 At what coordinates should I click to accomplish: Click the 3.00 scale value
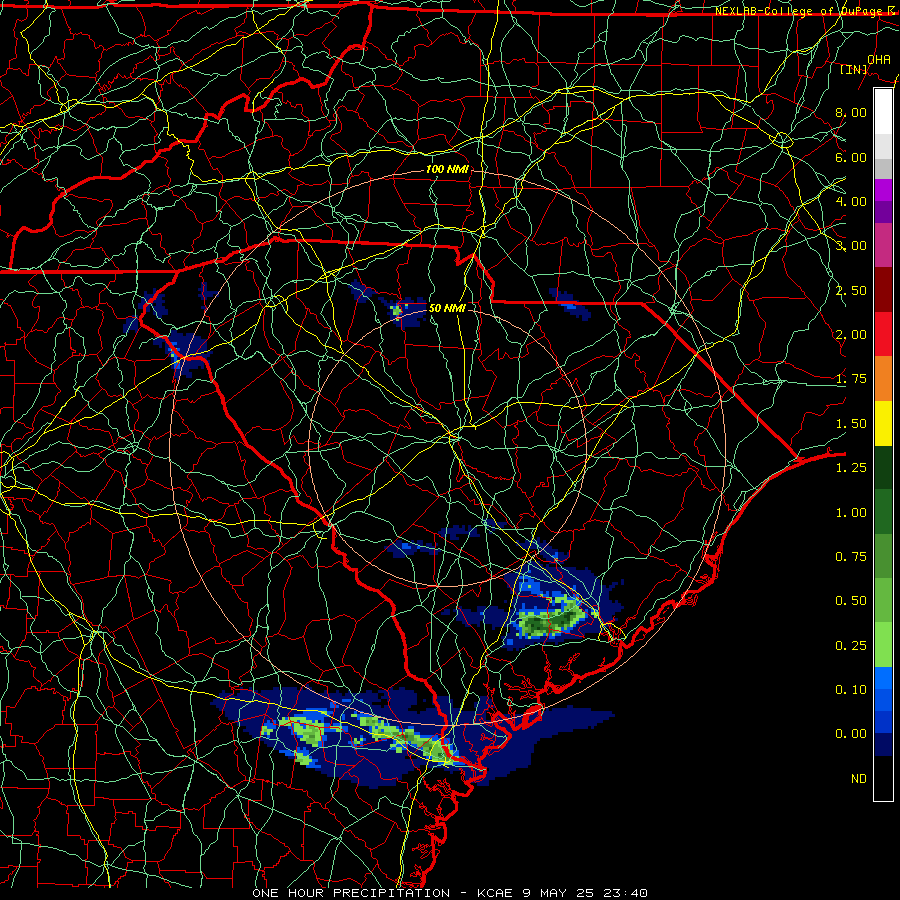click(851, 246)
